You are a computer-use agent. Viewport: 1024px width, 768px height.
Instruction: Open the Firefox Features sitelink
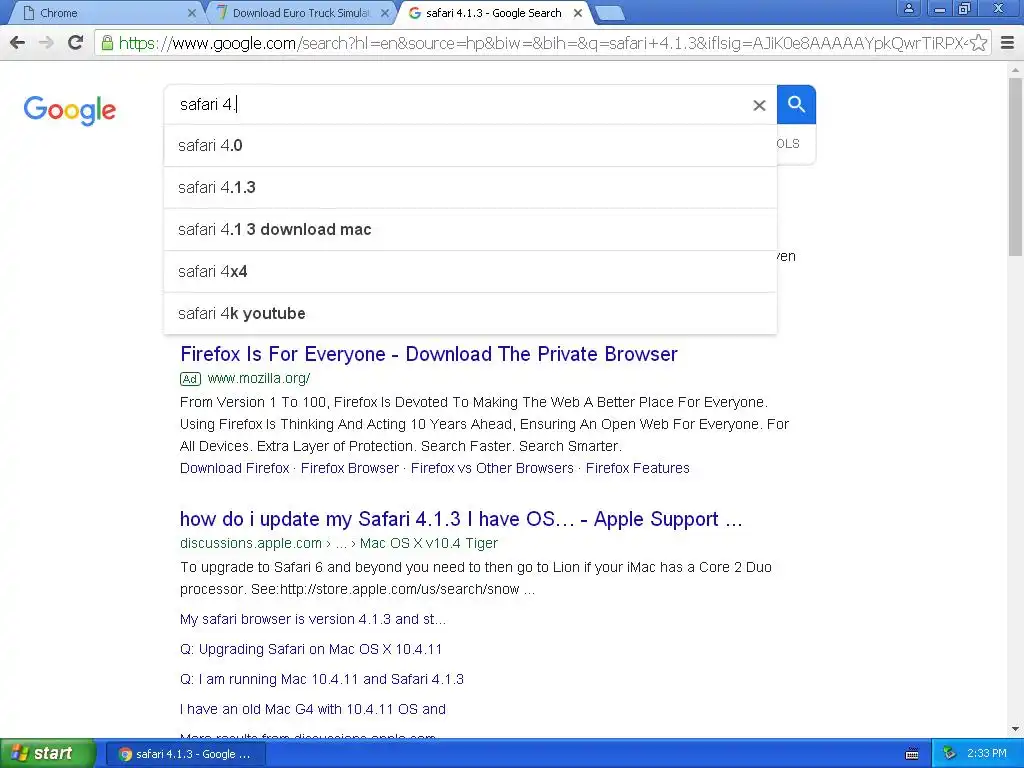click(x=637, y=468)
